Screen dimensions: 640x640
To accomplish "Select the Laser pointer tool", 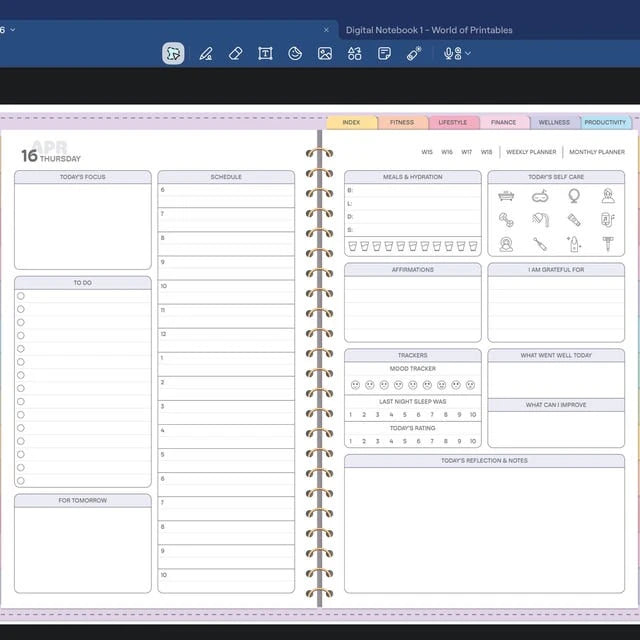I will (414, 53).
